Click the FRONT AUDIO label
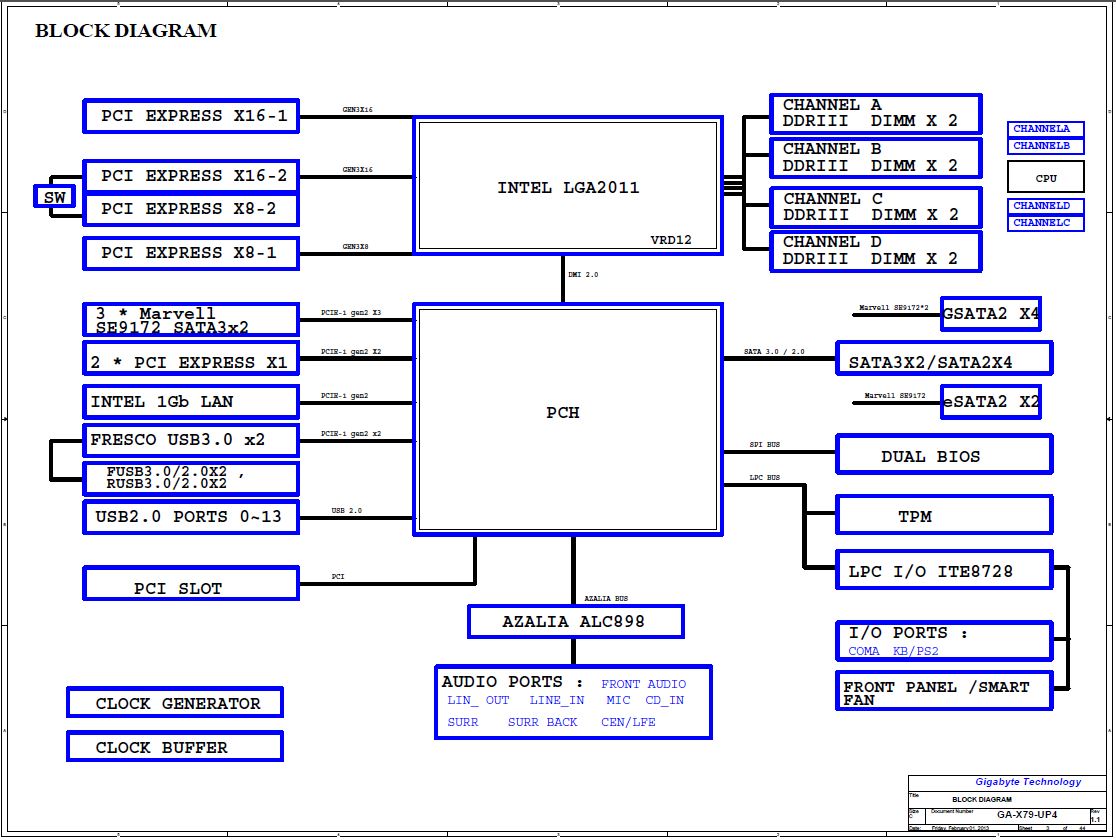This screenshot has width=1116, height=840. (643, 684)
